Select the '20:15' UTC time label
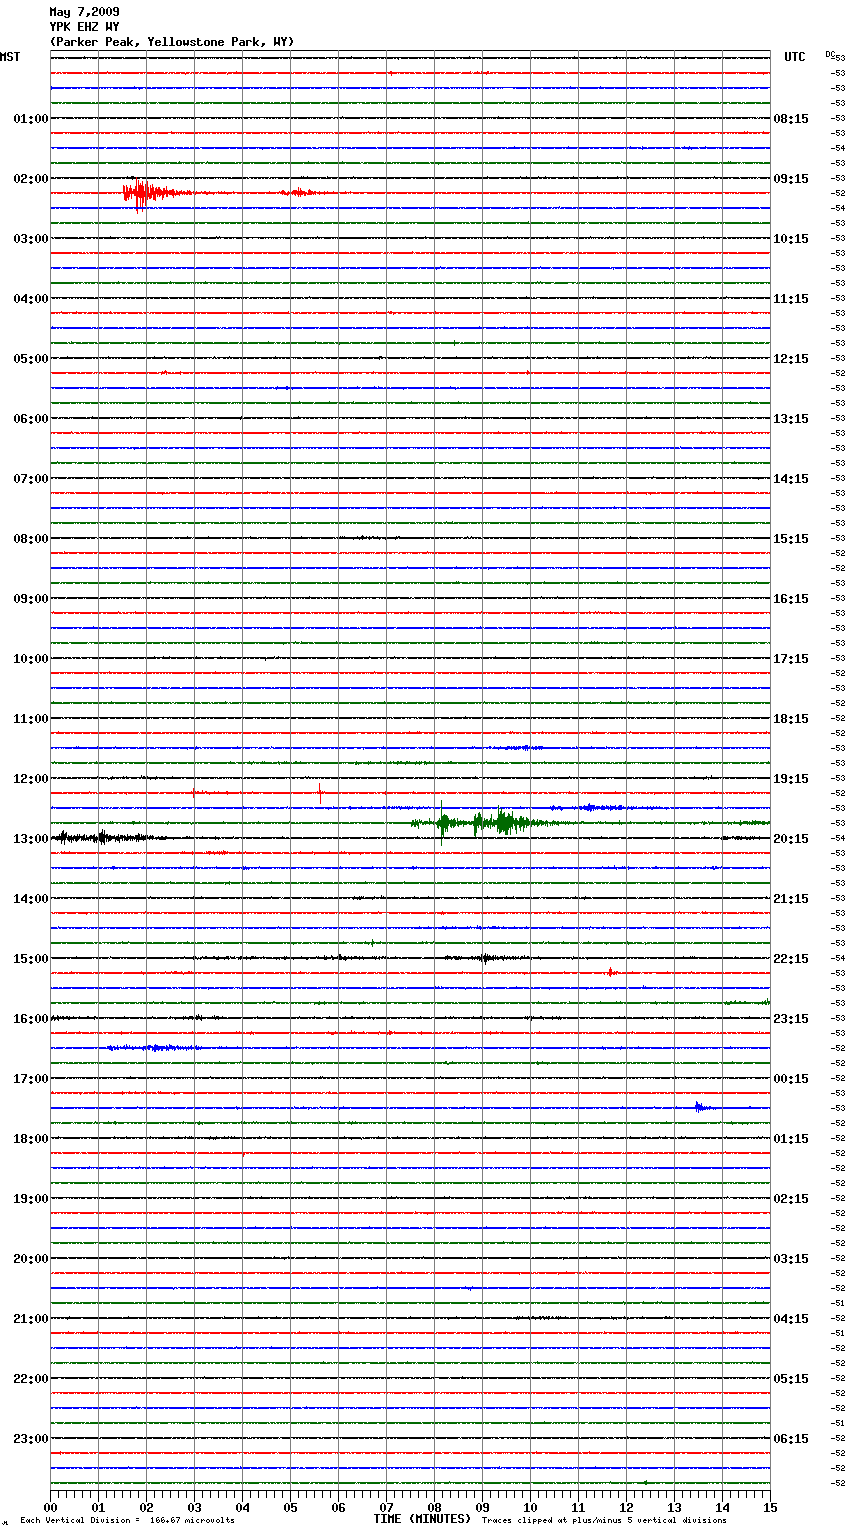This screenshot has height=1534, width=850. pos(791,838)
